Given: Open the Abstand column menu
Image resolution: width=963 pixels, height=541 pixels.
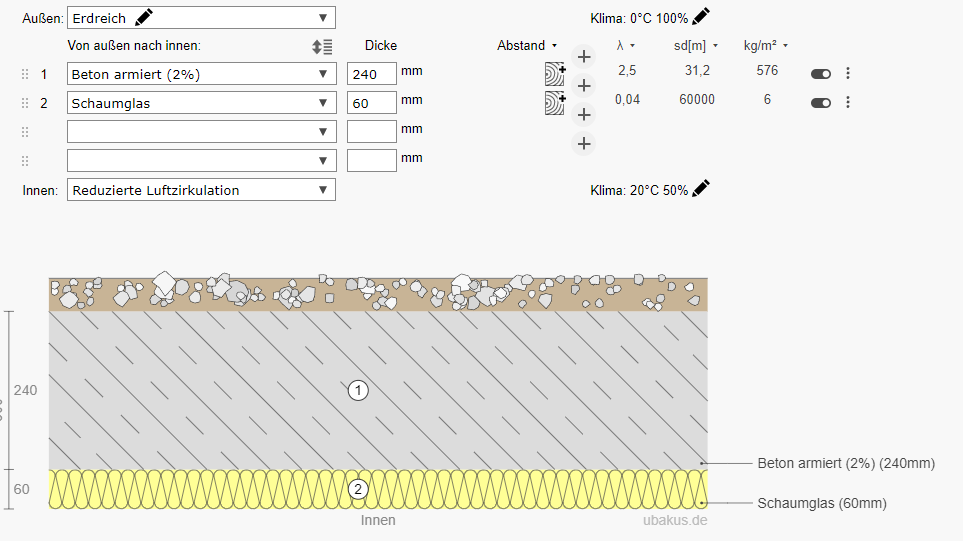Looking at the screenshot, I should 527,45.
